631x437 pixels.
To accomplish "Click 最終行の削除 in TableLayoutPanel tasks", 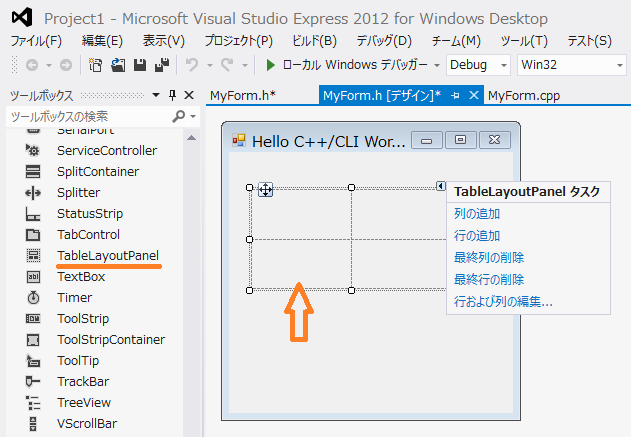I will coord(489,279).
